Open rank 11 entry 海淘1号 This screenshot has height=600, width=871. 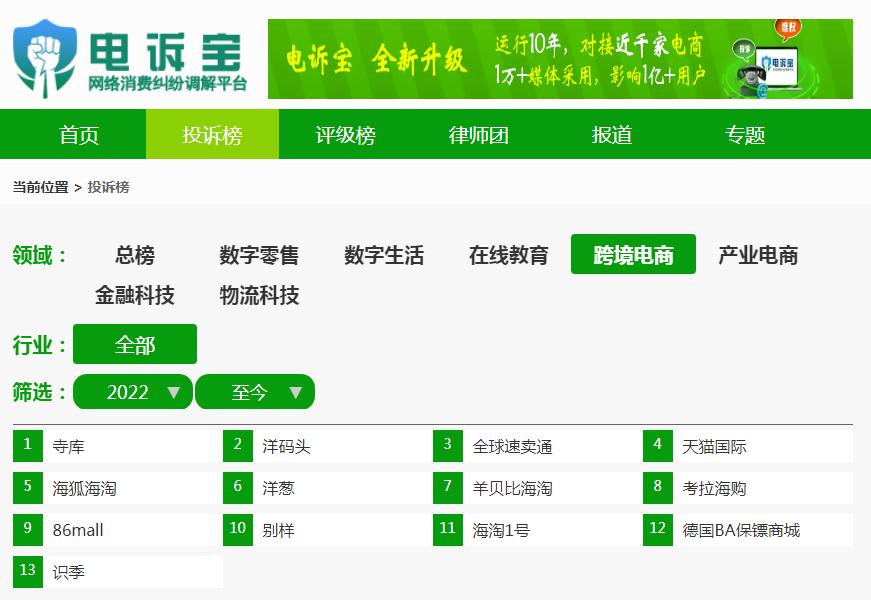click(538, 530)
